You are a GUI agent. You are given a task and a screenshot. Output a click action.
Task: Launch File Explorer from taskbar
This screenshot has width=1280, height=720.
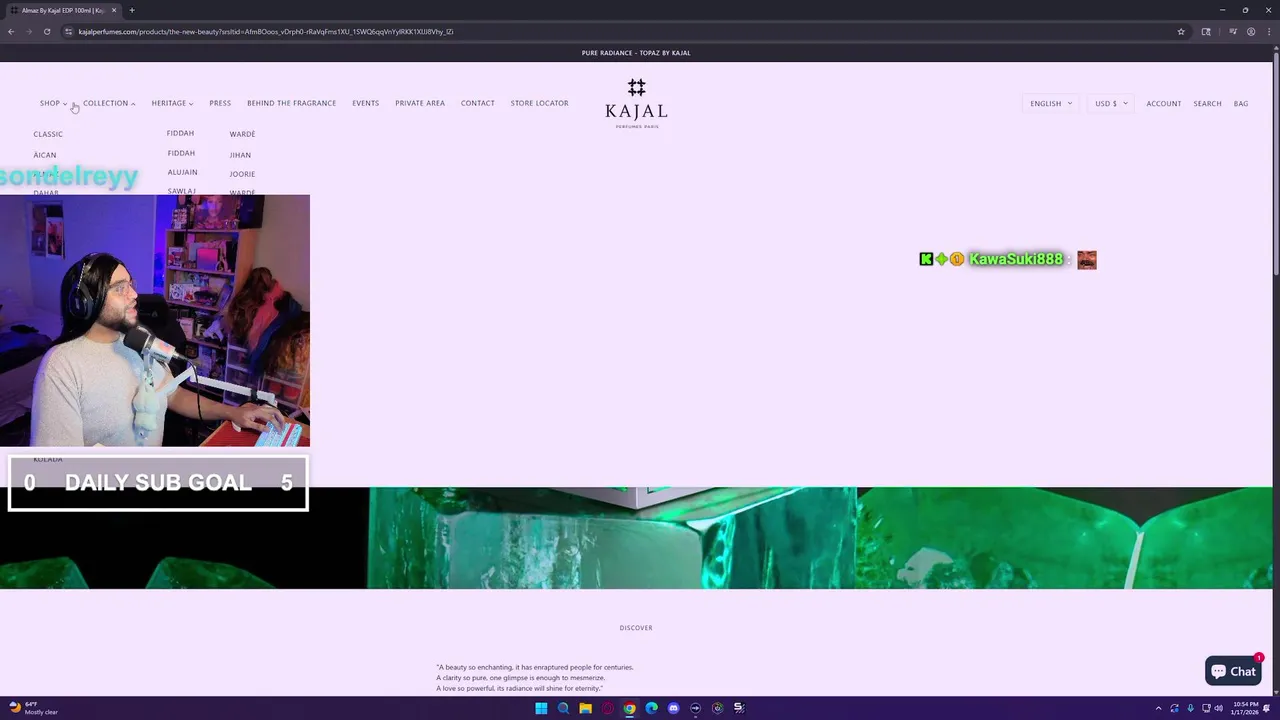click(585, 708)
